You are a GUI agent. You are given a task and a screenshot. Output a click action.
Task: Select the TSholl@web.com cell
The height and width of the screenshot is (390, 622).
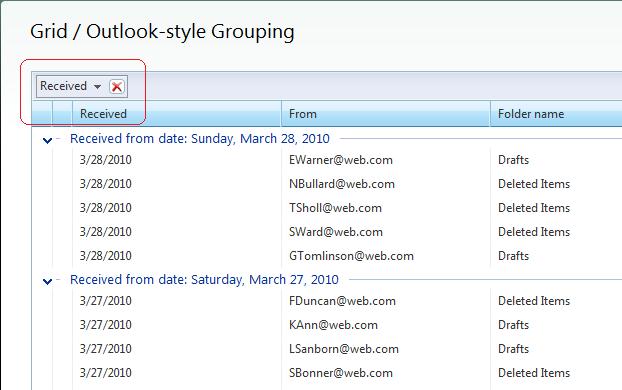pyautogui.click(x=335, y=208)
